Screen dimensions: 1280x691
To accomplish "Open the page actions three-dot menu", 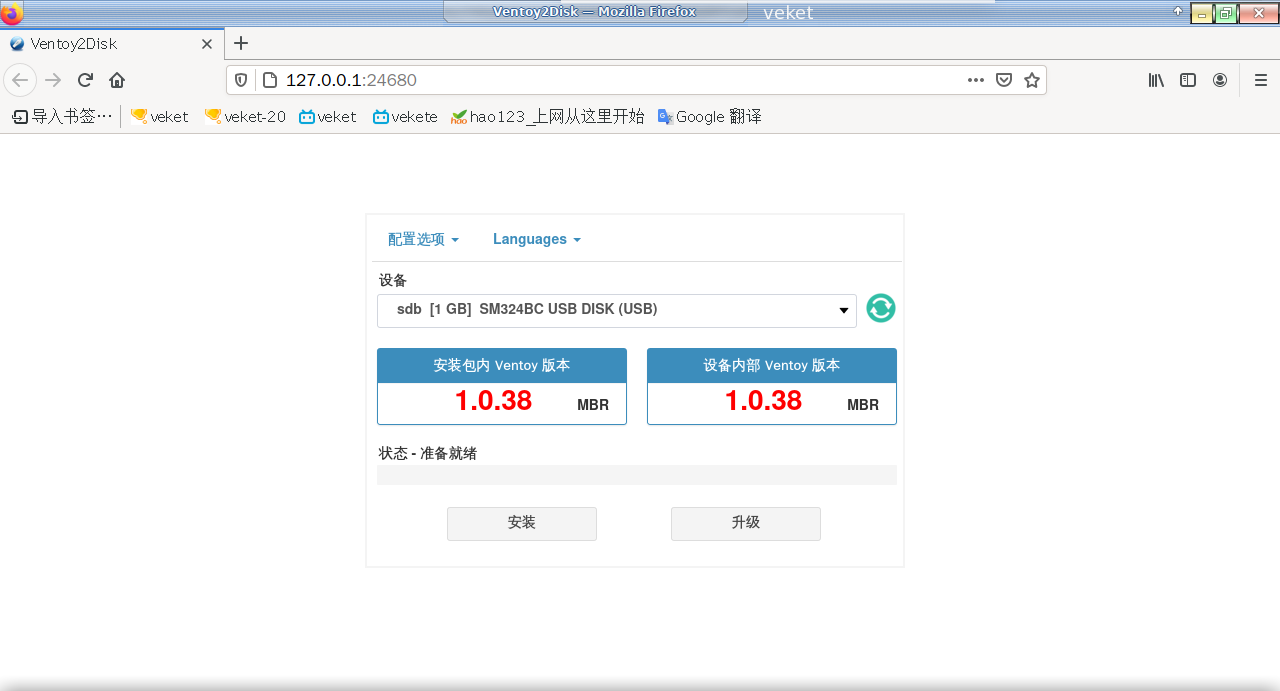I will [976, 80].
